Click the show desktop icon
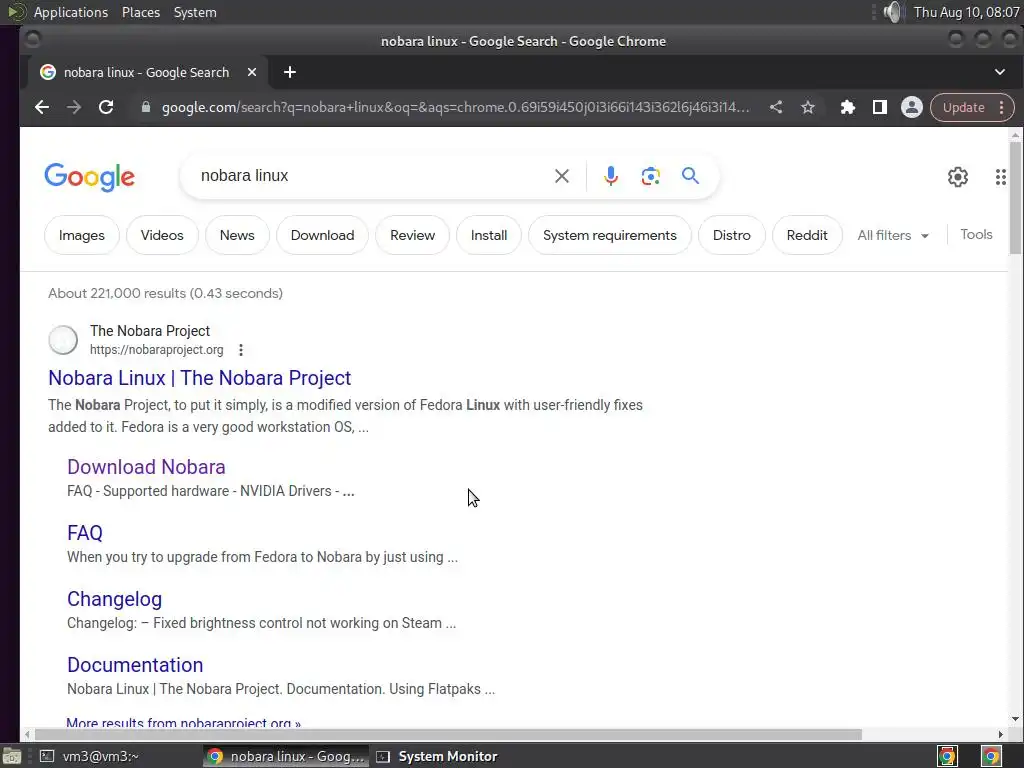The height and width of the screenshot is (768, 1024). pos(11,756)
